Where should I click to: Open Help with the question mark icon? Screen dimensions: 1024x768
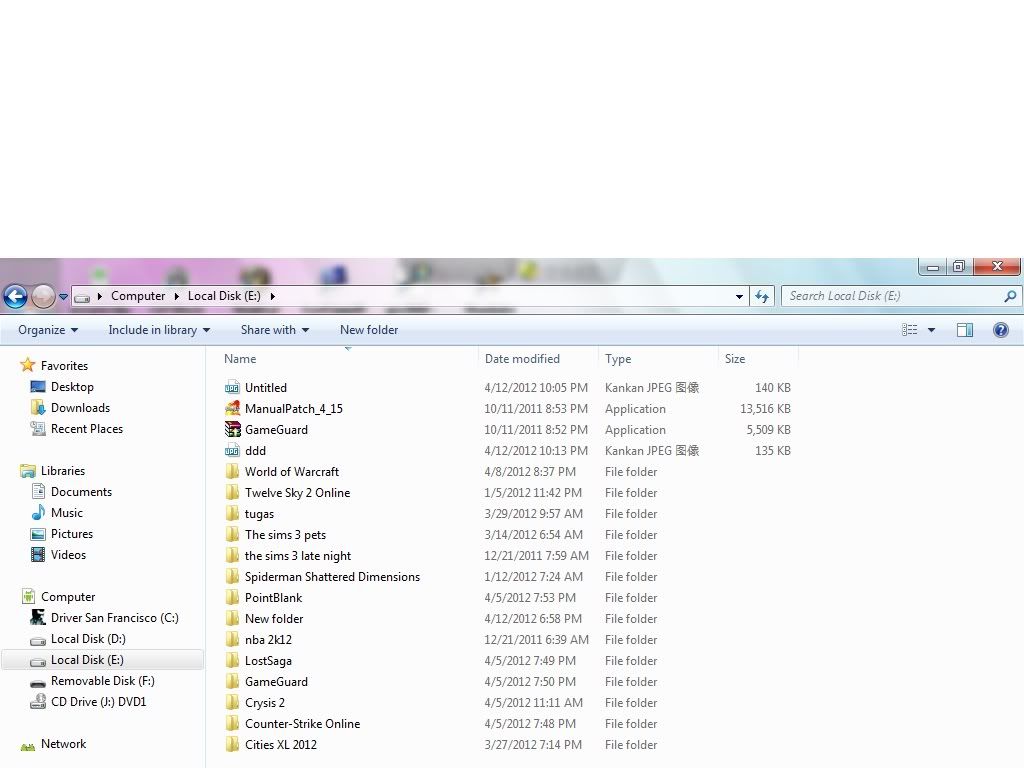click(x=1000, y=330)
